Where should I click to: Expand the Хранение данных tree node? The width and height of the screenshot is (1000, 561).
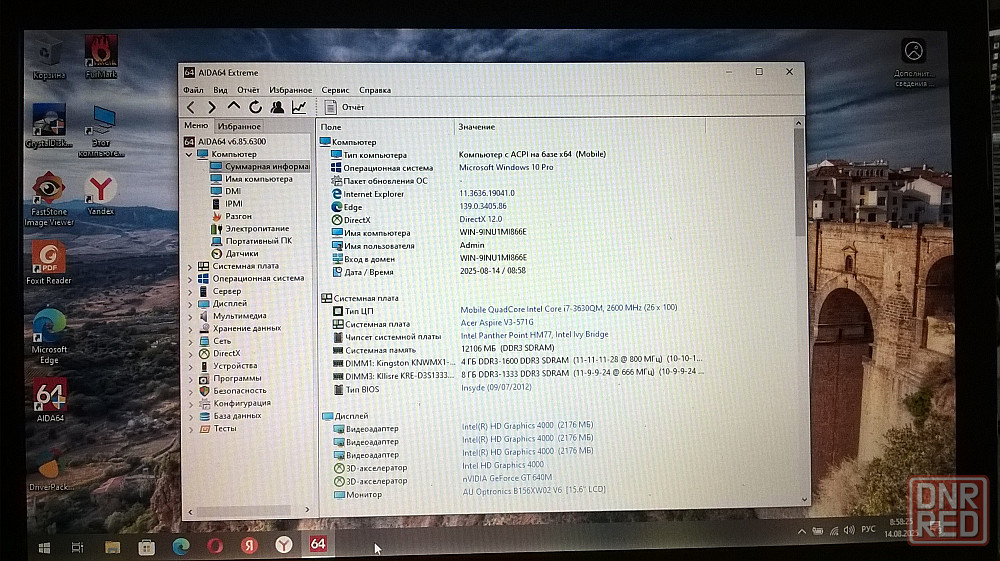pyautogui.click(x=190, y=329)
